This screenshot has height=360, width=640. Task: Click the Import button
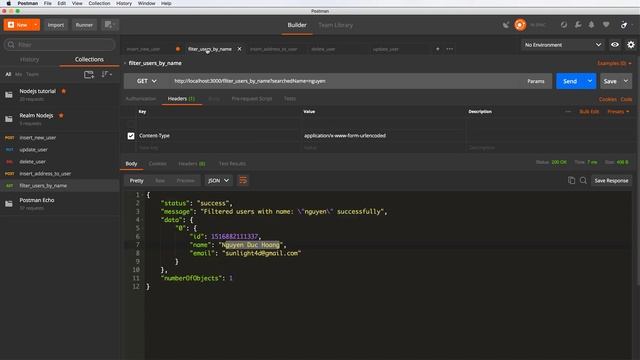coord(56,25)
